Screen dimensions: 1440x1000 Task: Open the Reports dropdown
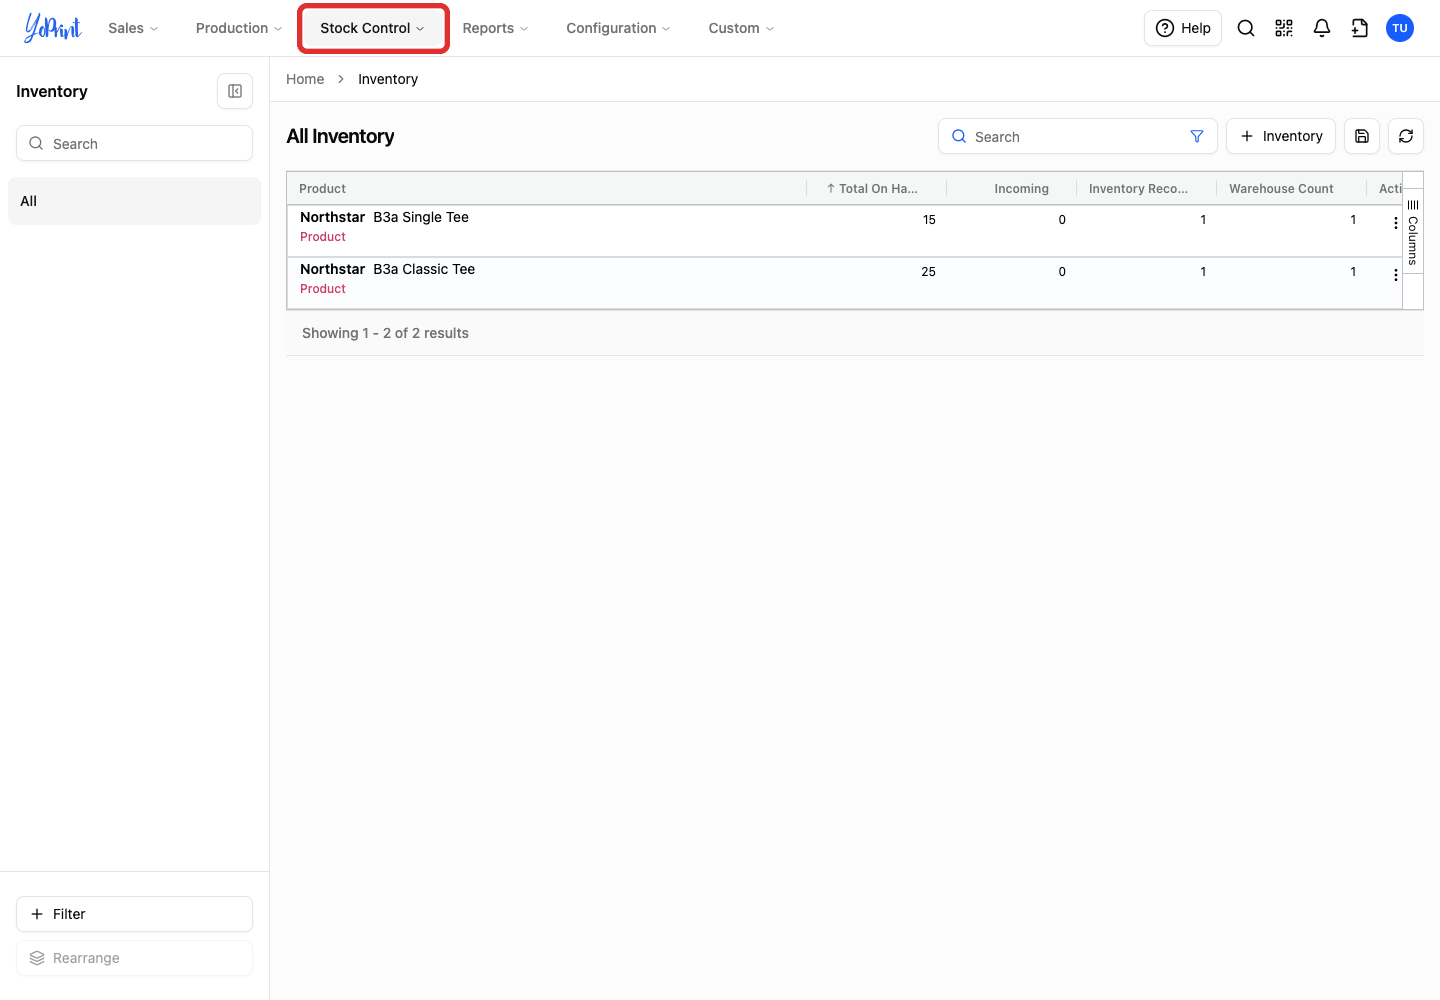(495, 28)
